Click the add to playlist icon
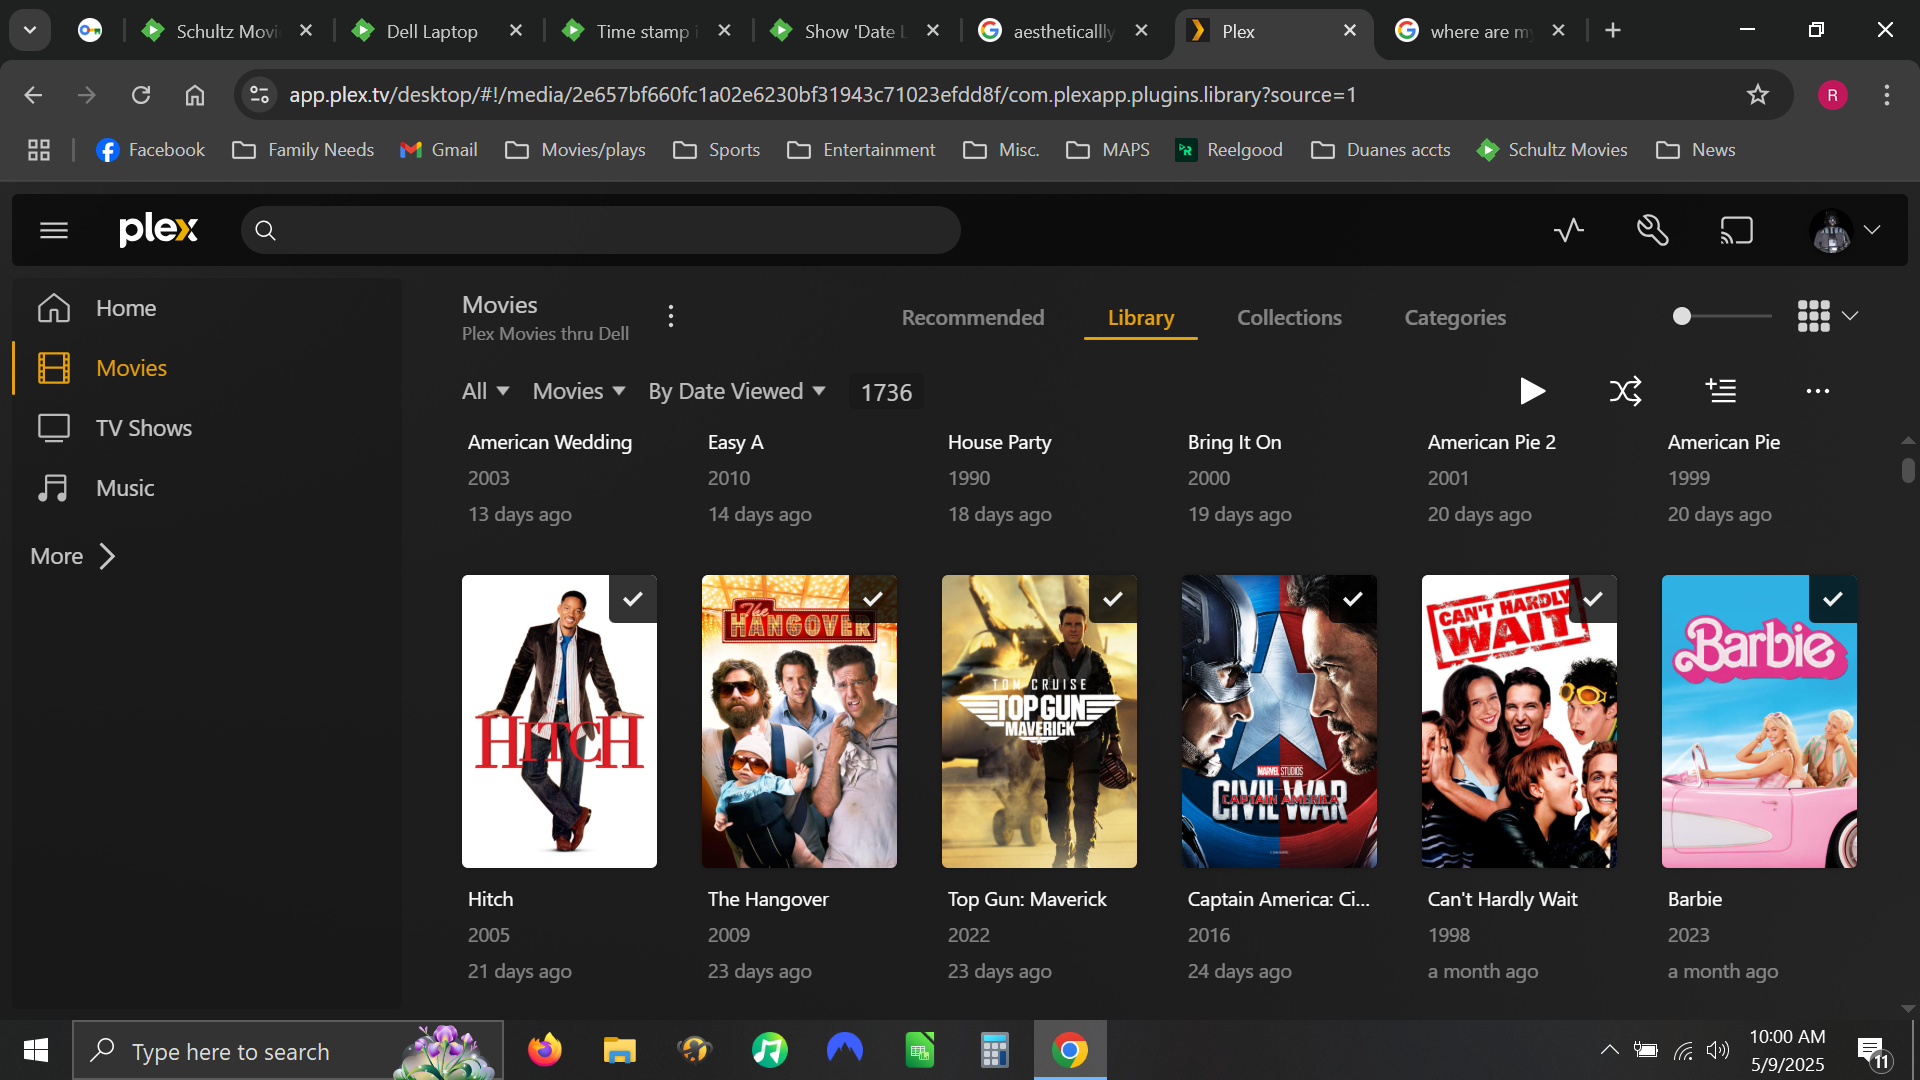 (1721, 391)
